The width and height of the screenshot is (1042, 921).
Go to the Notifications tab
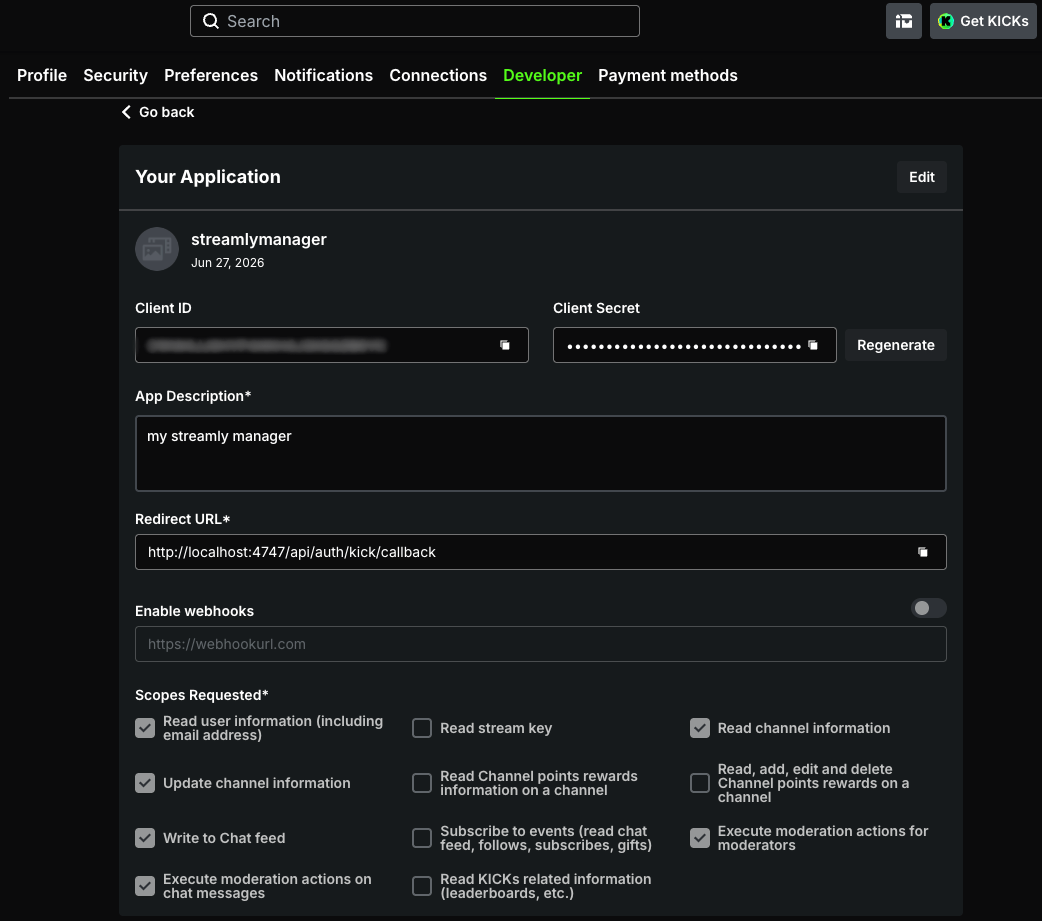[324, 75]
